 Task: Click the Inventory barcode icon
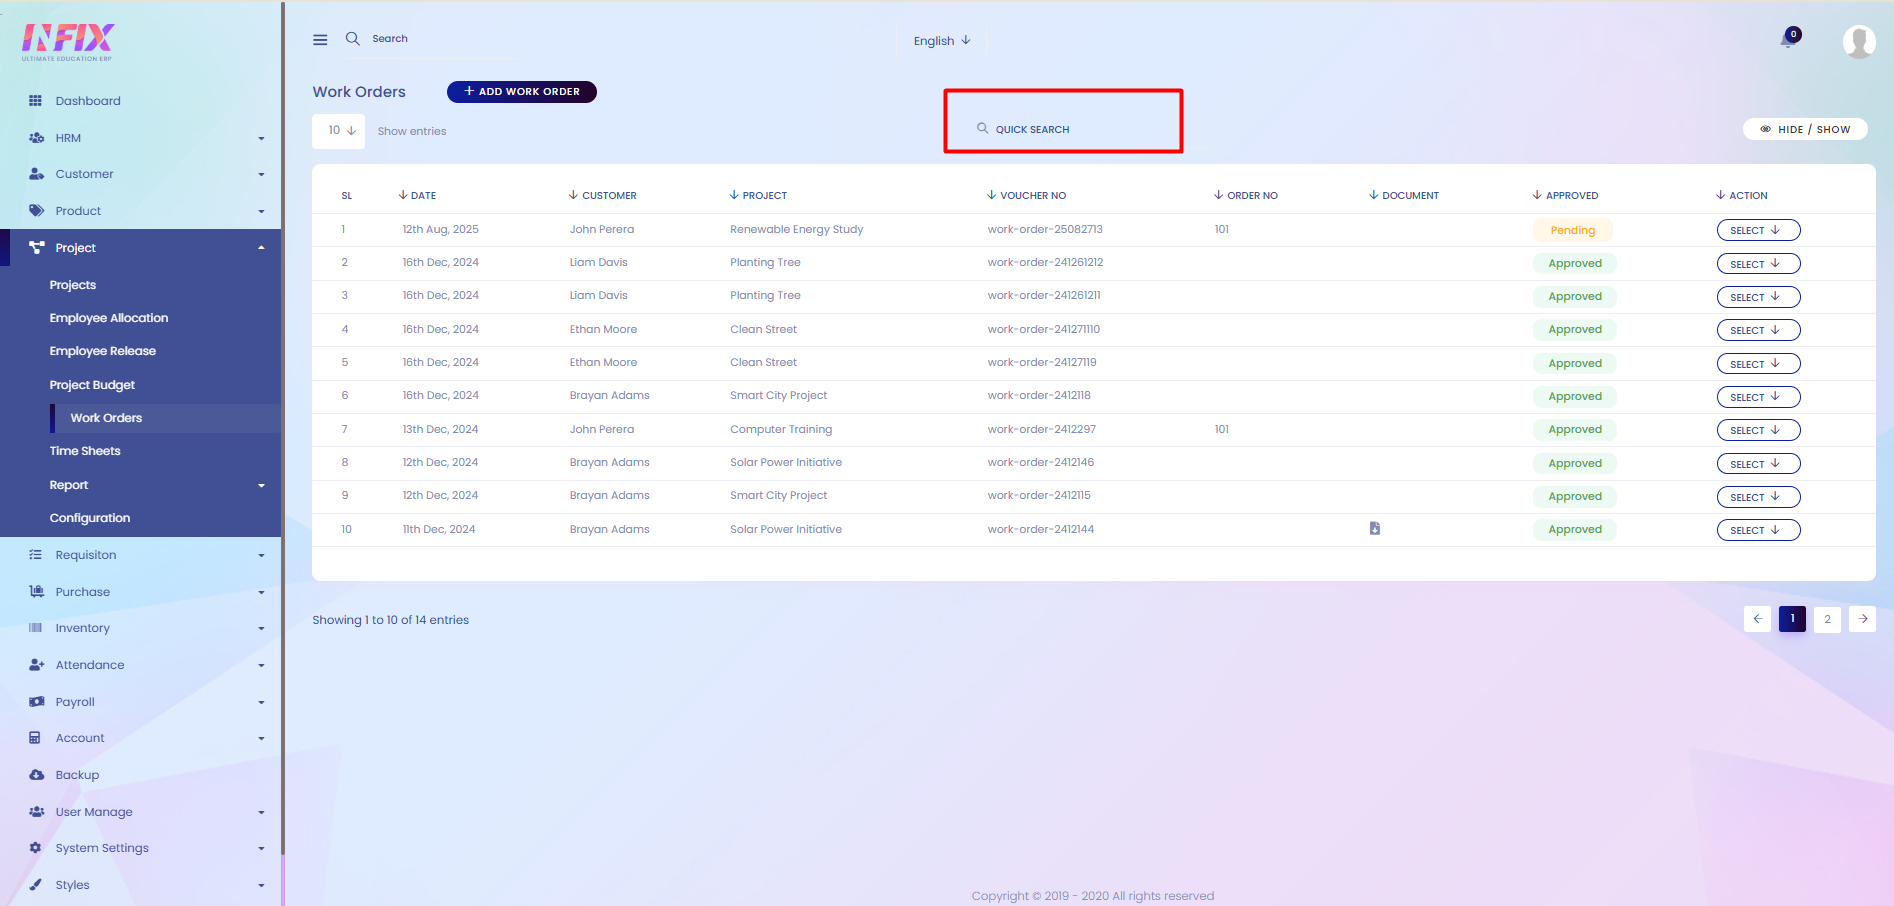36,628
